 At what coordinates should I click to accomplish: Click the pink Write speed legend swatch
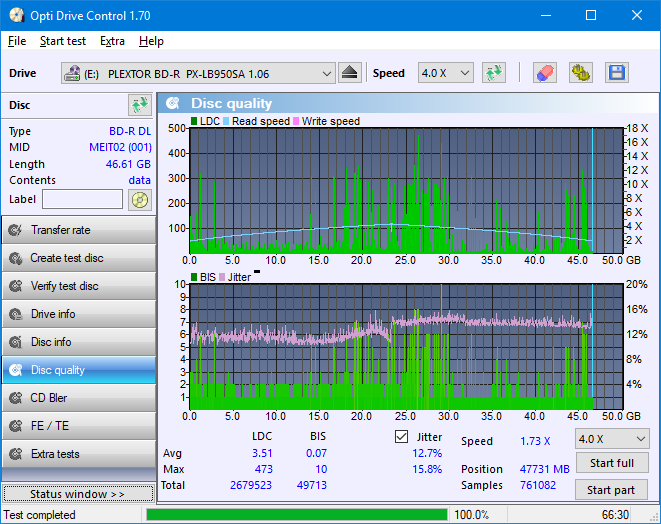coord(296,121)
